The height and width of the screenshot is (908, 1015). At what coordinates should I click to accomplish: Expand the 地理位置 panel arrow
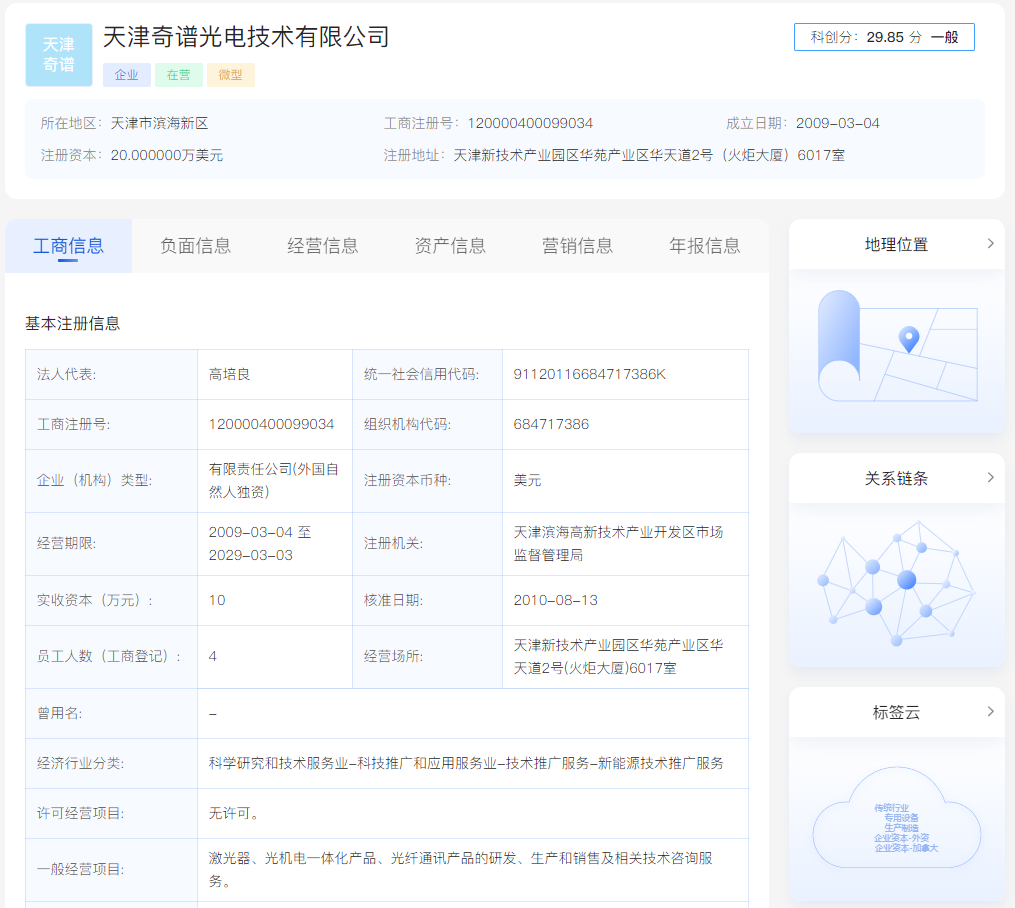(990, 243)
